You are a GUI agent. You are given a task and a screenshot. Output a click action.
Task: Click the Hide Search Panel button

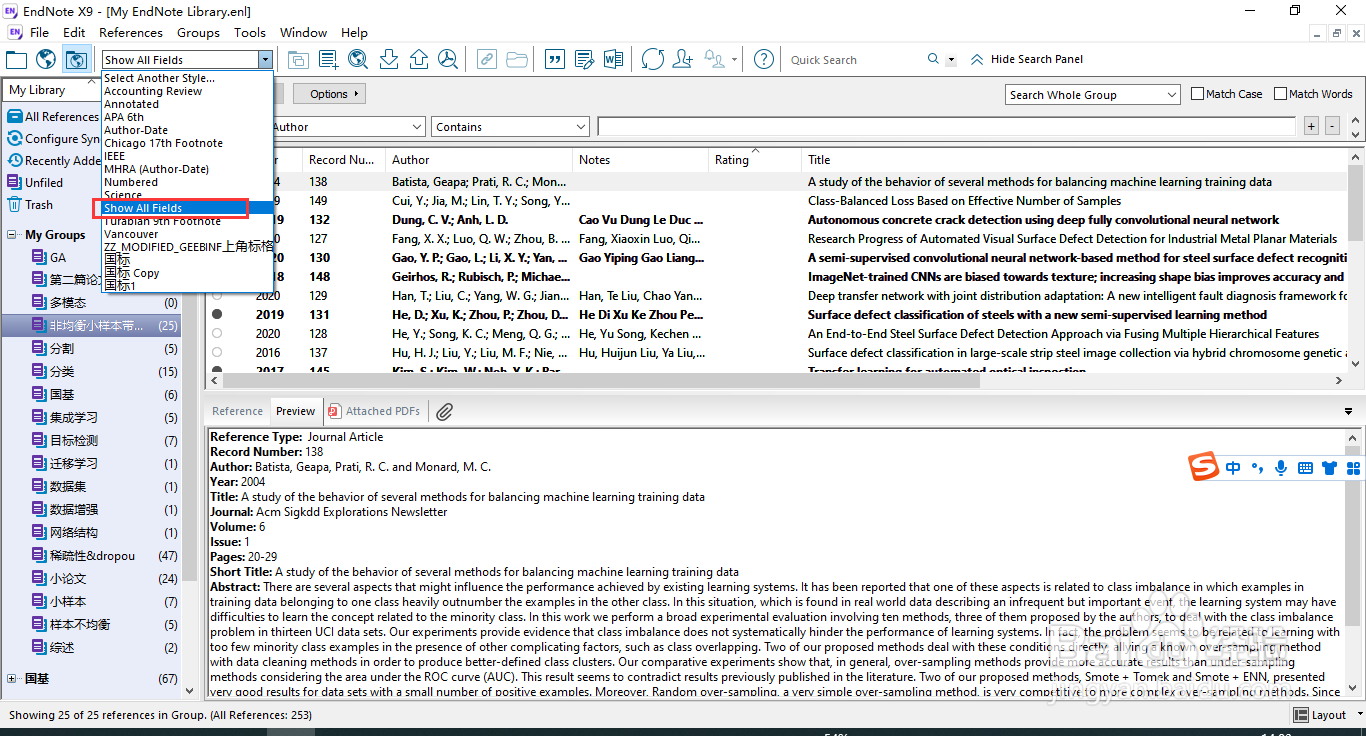tap(1027, 59)
